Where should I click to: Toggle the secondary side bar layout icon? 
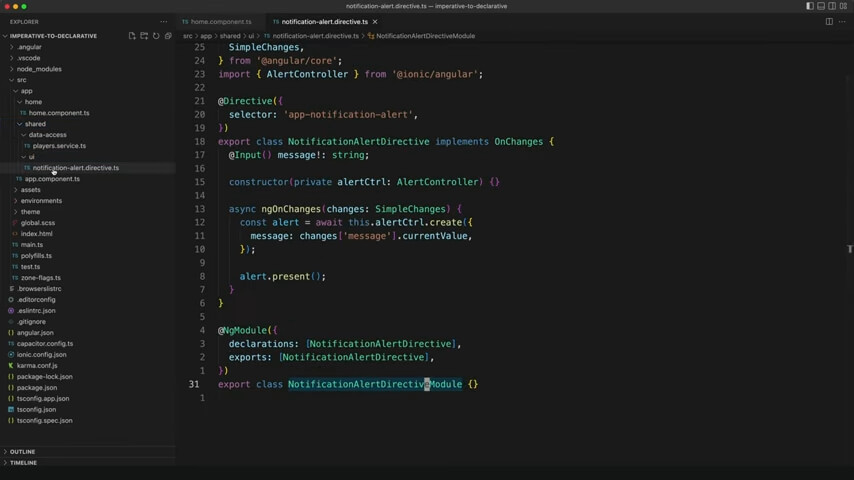point(832,6)
